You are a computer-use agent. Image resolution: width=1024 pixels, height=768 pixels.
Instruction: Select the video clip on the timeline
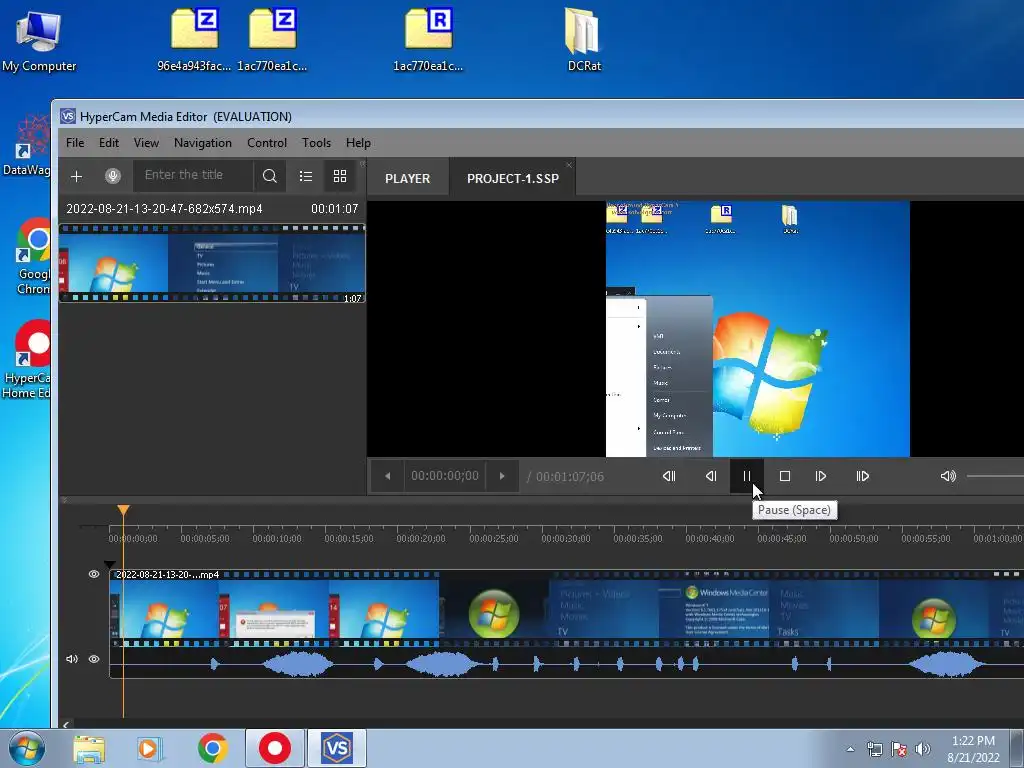(566, 608)
